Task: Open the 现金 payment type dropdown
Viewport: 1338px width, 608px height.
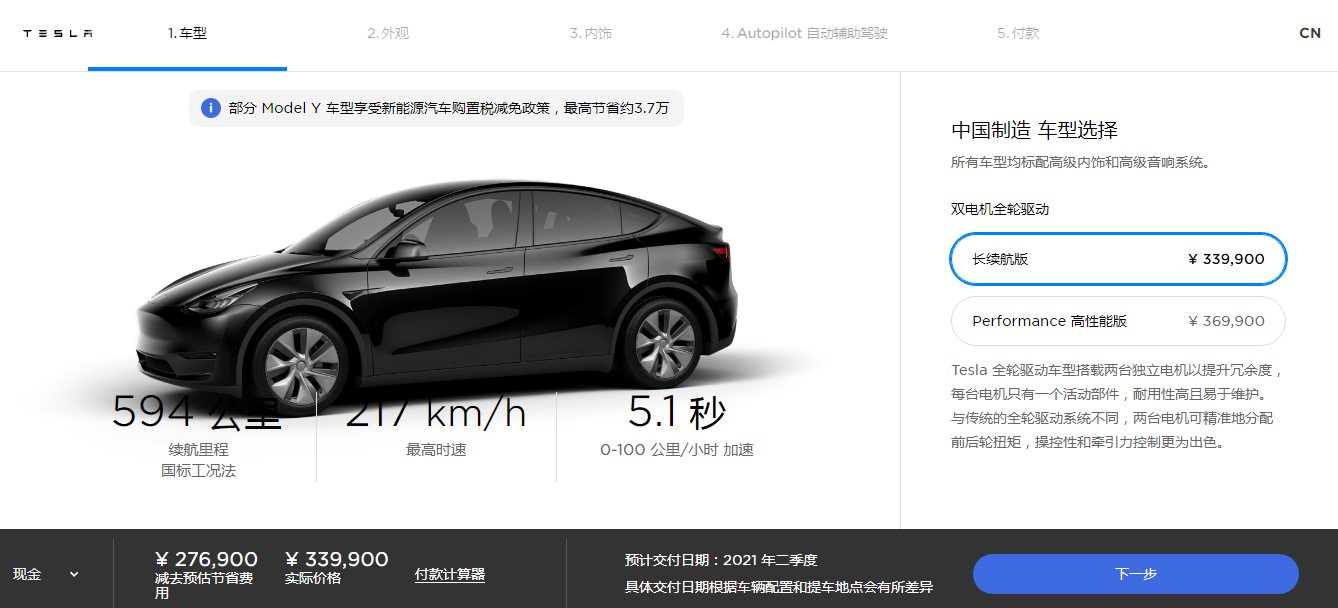Action: (x=46, y=574)
